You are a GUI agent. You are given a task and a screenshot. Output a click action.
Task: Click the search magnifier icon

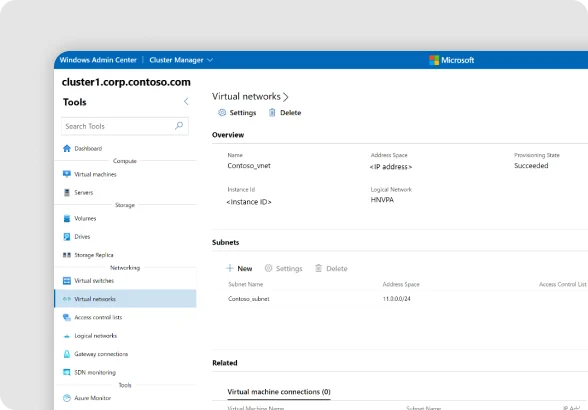point(179,126)
